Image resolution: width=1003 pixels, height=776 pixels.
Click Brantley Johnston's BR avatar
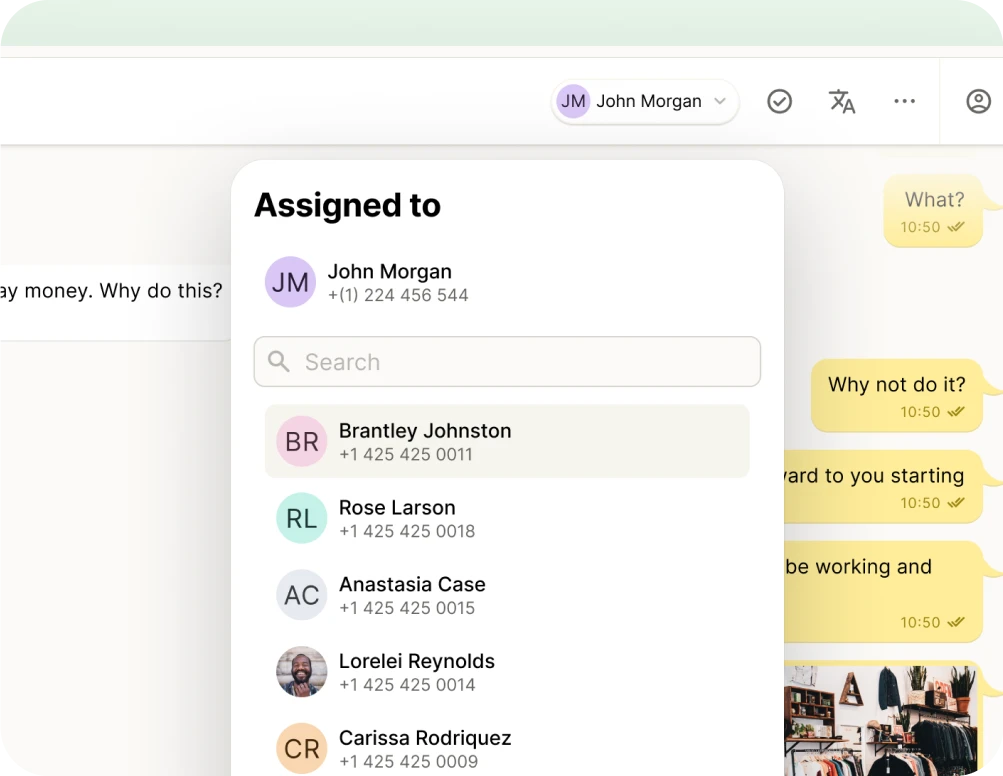pyautogui.click(x=301, y=441)
